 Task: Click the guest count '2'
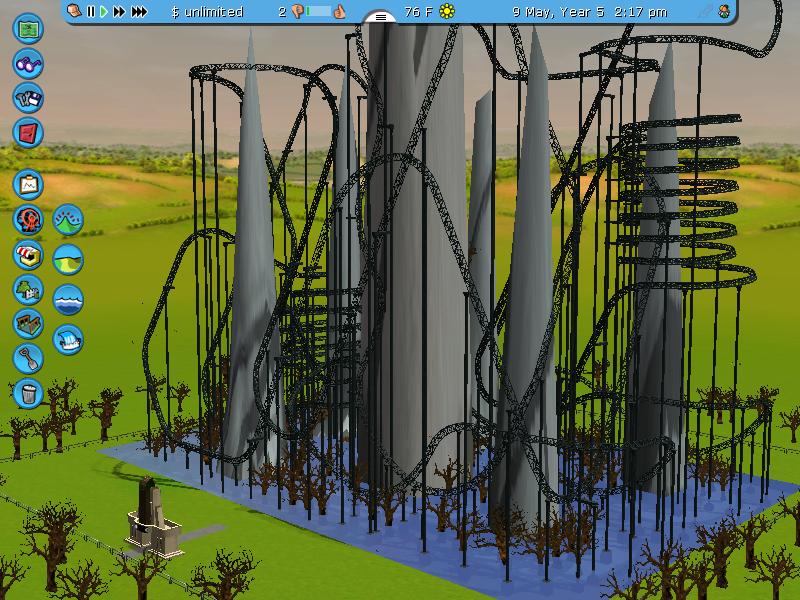[282, 12]
